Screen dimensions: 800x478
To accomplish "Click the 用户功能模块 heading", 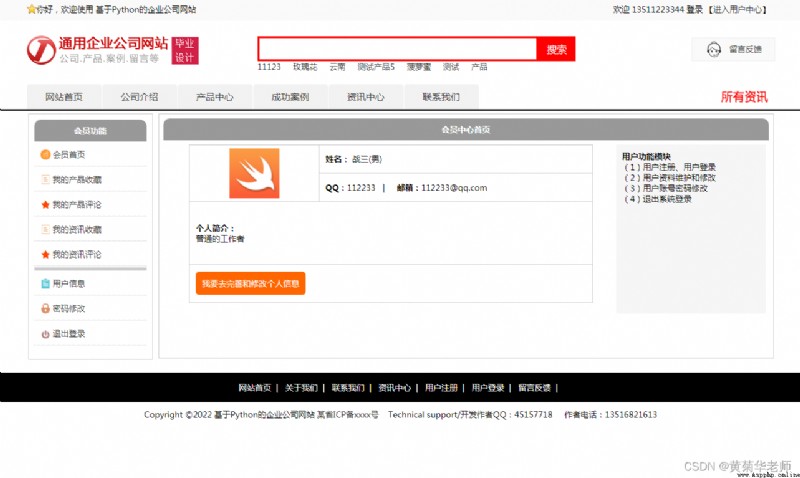I will pyautogui.click(x=646, y=157).
